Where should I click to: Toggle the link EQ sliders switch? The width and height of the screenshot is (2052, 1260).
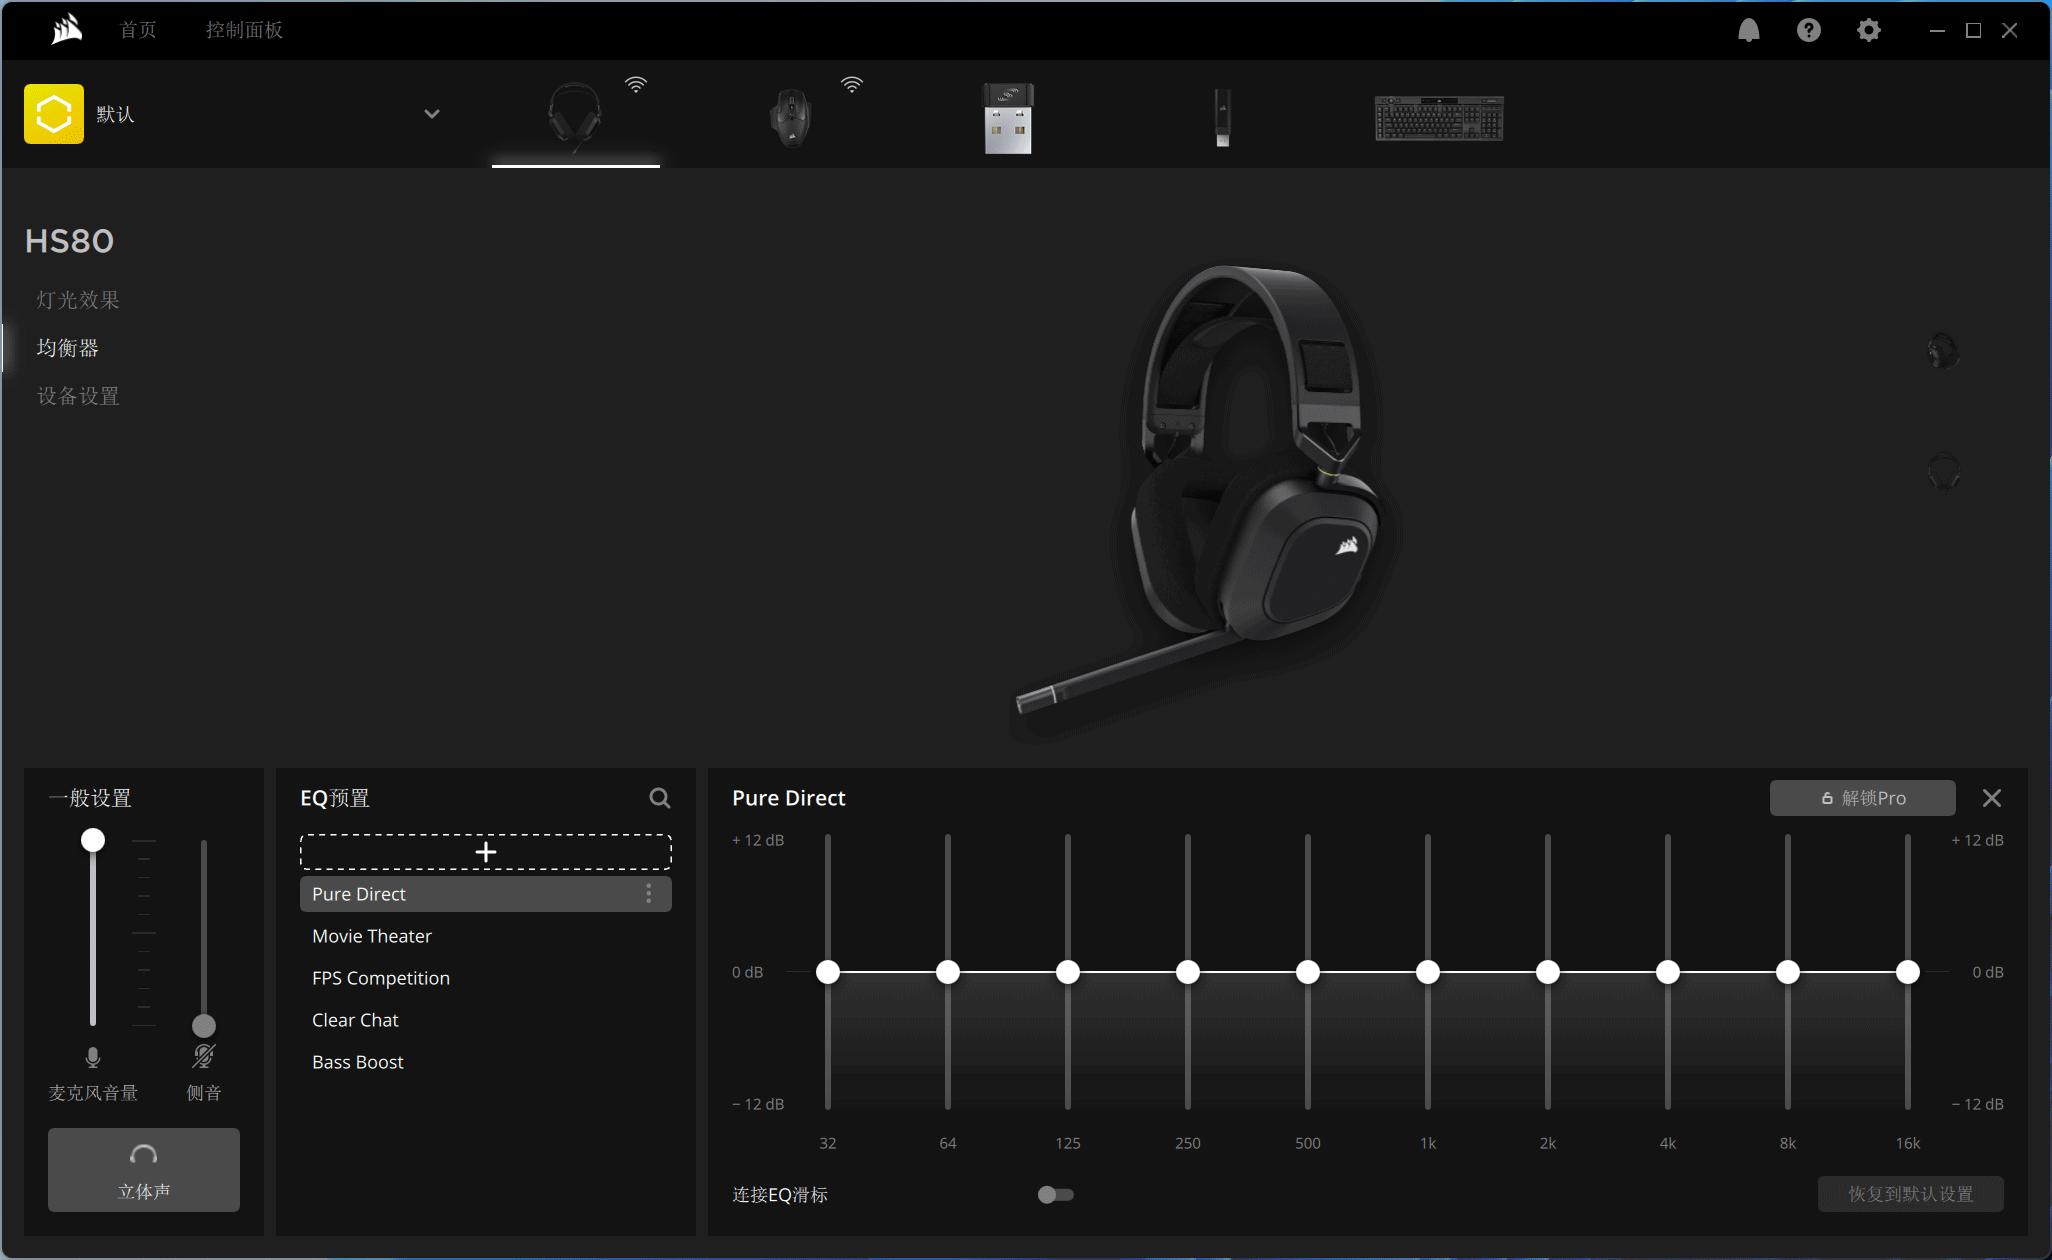tap(1055, 1194)
